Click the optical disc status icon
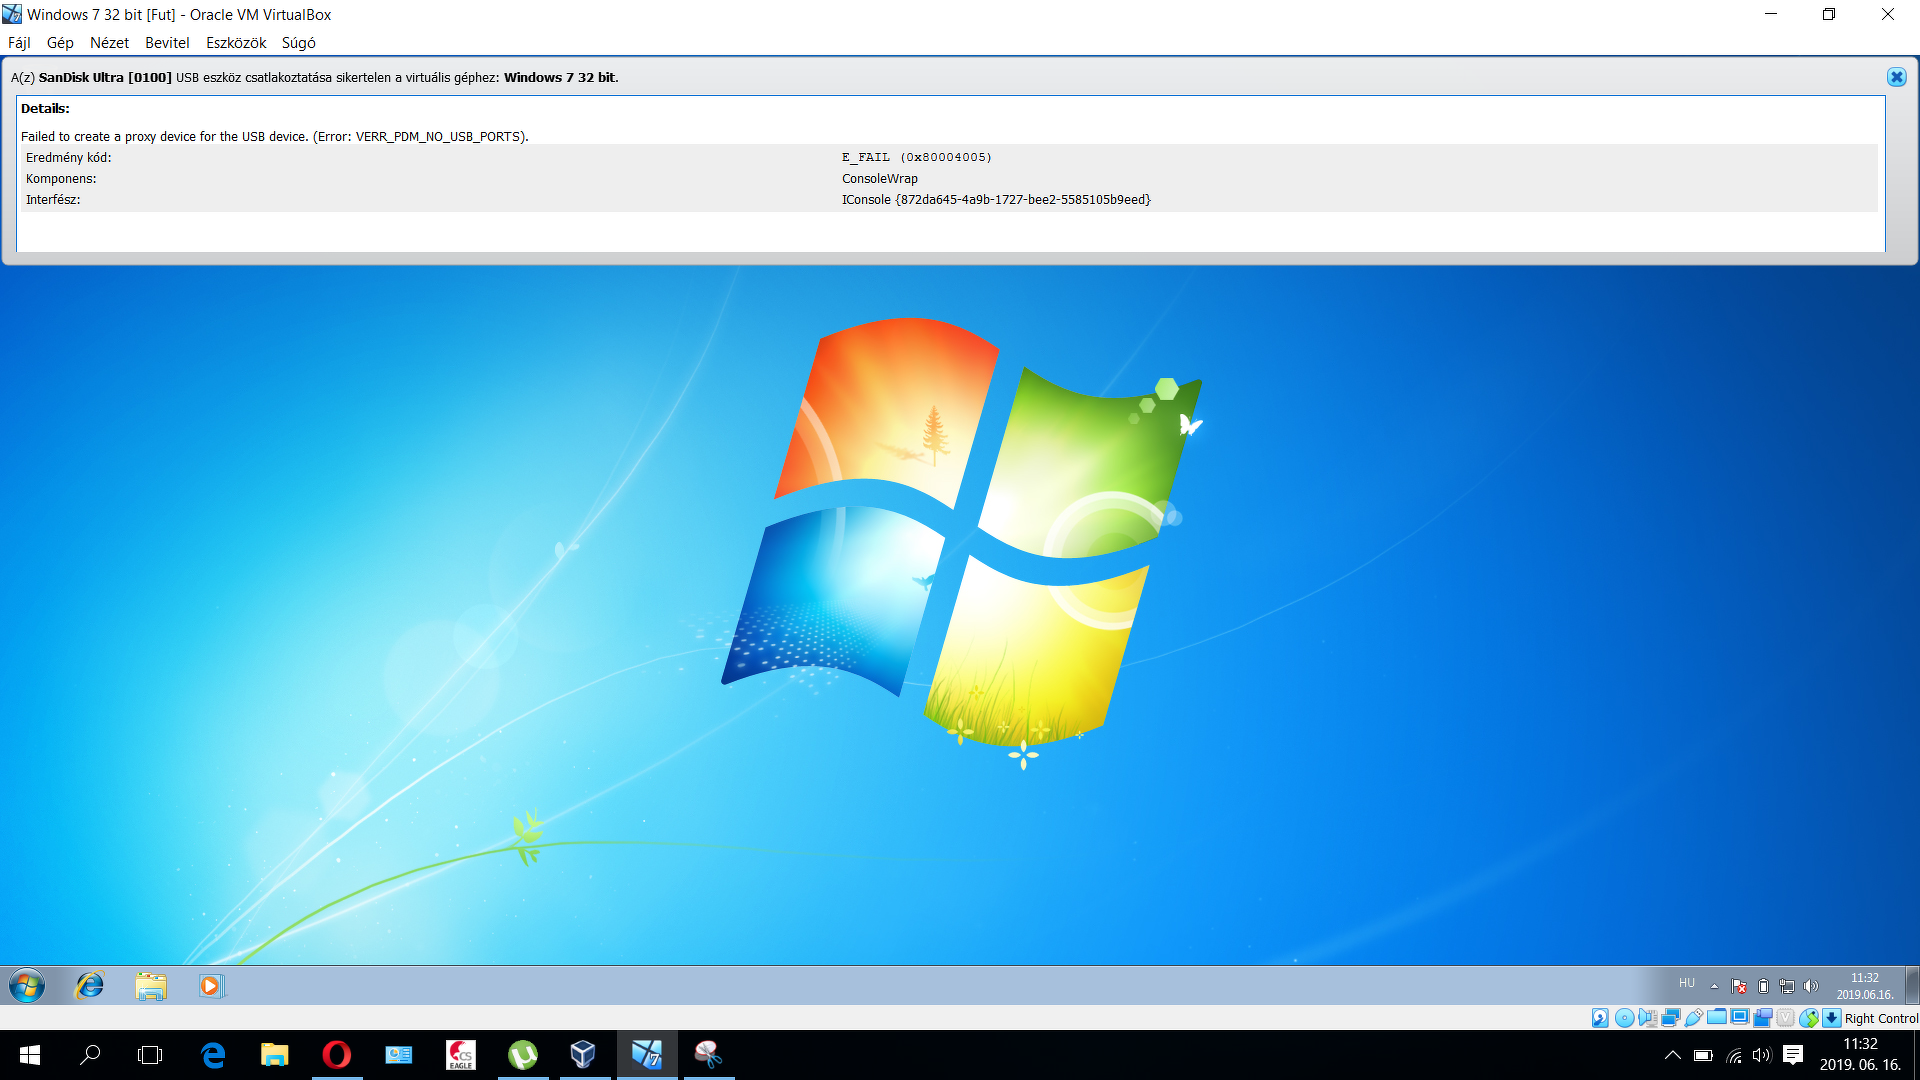 point(1625,1018)
